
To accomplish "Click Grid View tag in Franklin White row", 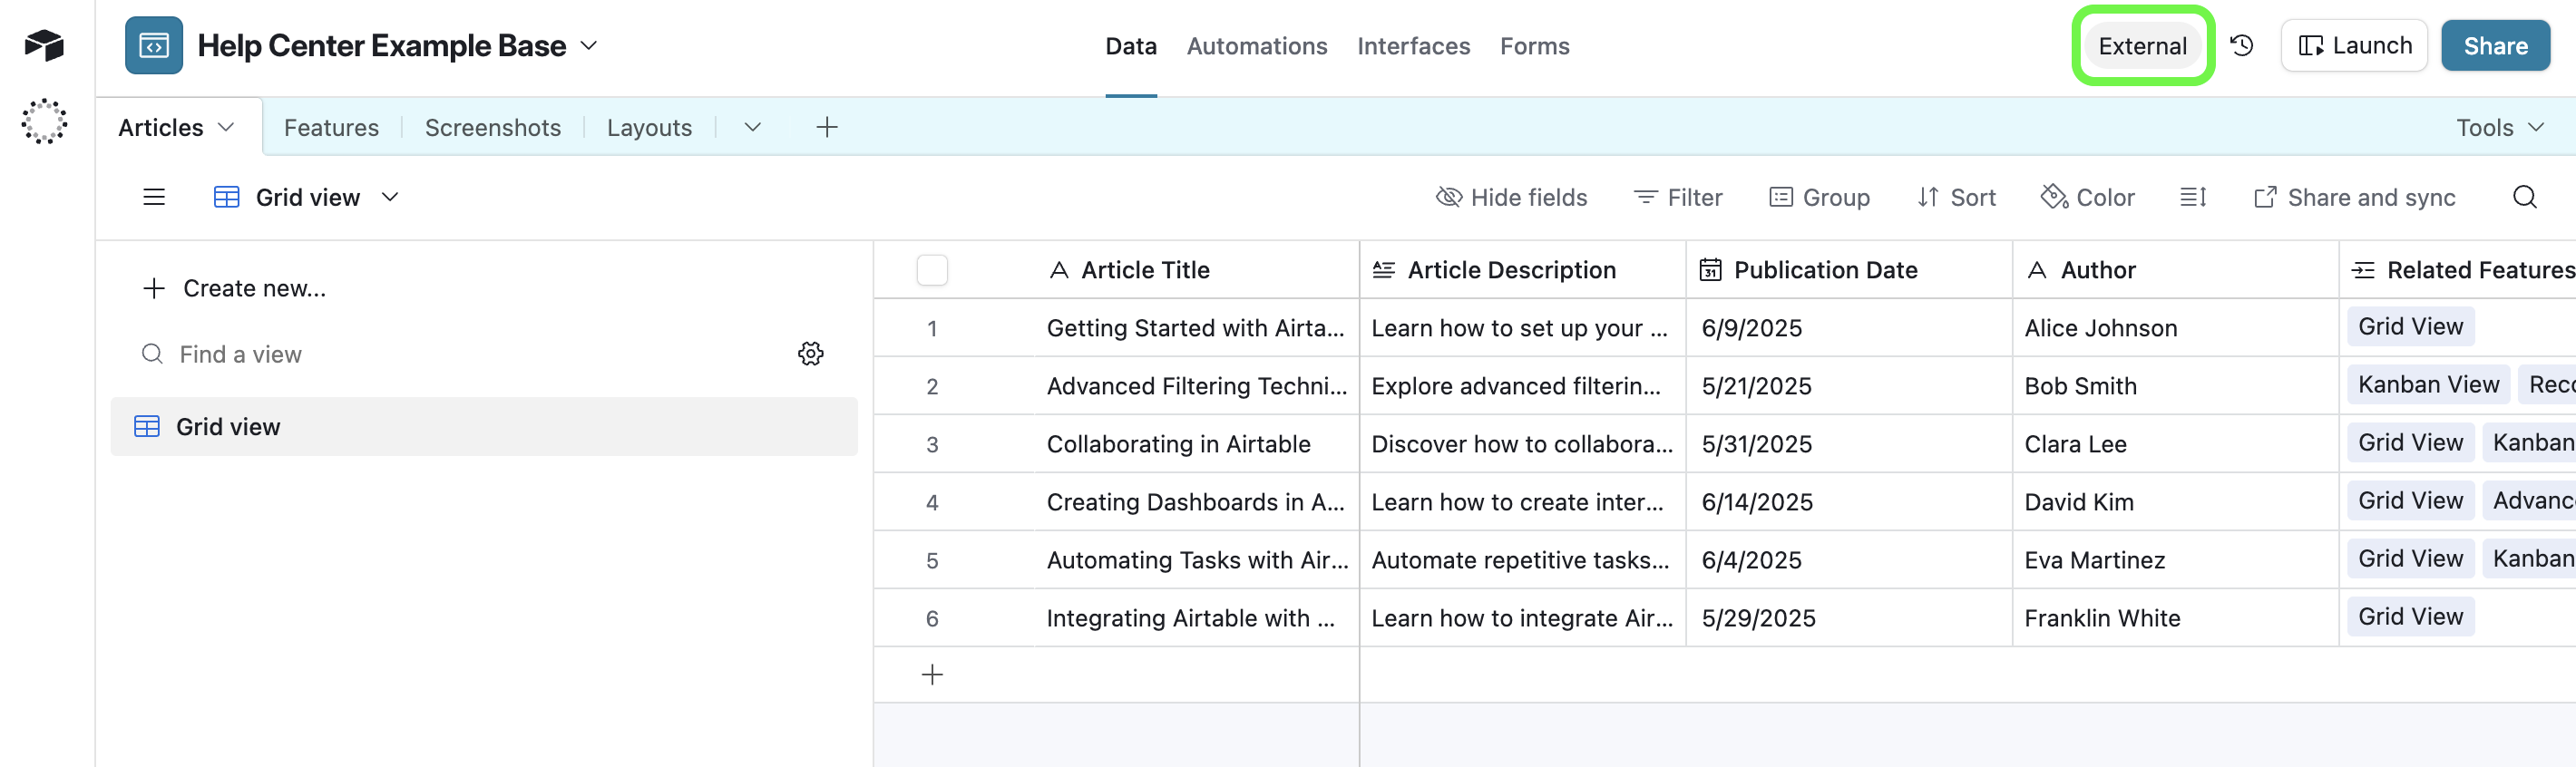I will [x=2410, y=617].
